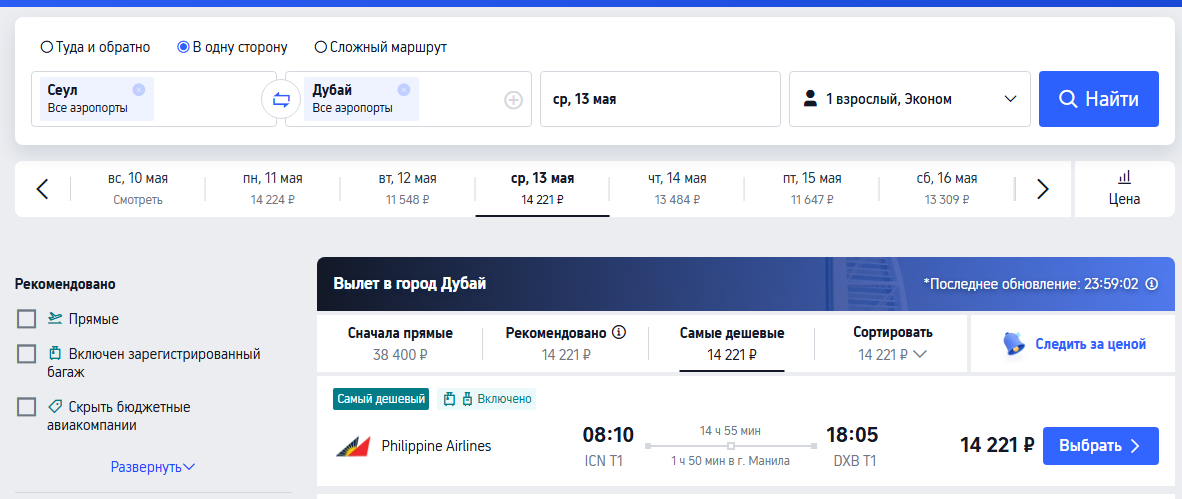Expand Сортировать sorting dropdown
The image size is (1182, 499).
click(893, 344)
